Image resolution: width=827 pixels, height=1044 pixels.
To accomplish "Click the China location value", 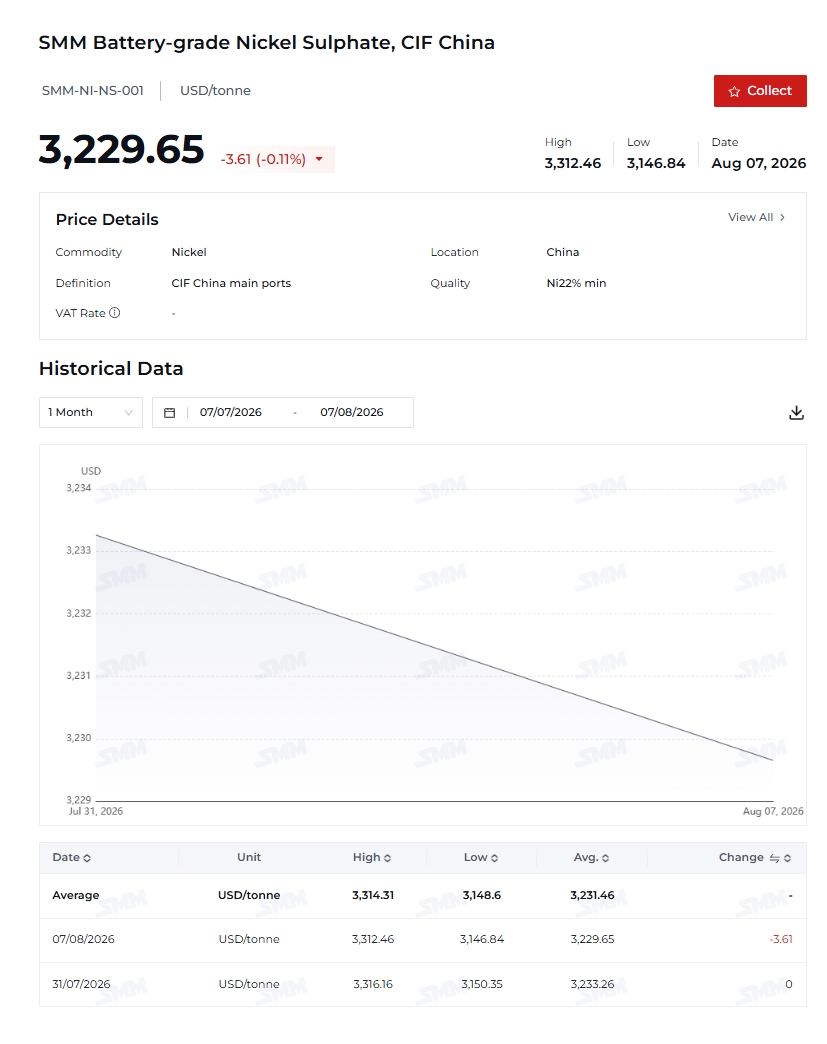I will click(563, 252).
